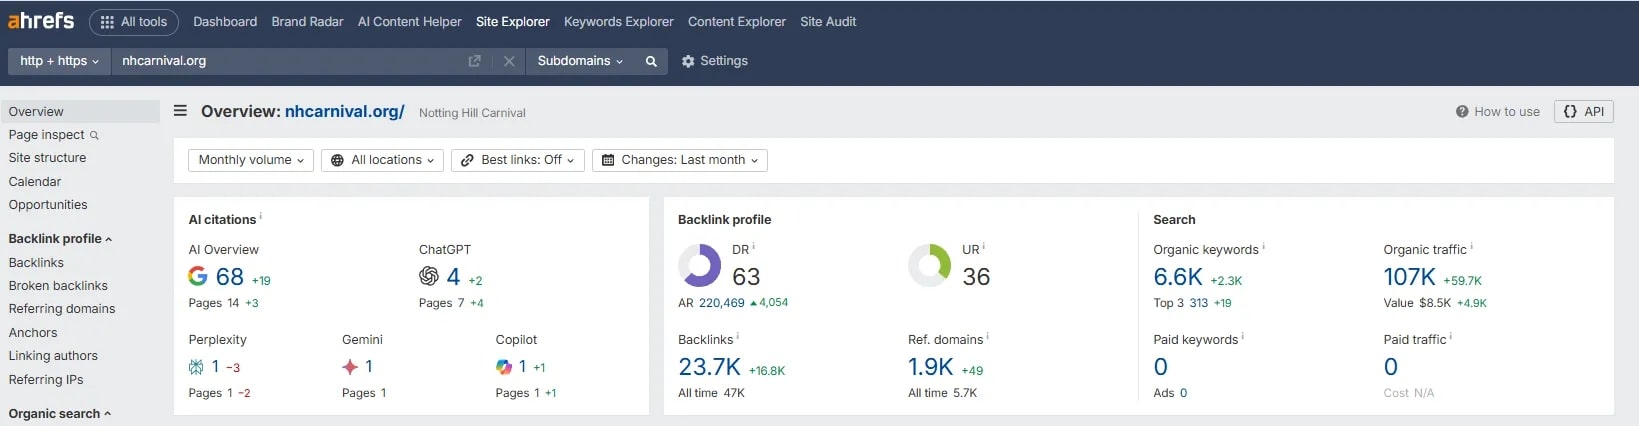Select Overview in sidebar
Screen dimensions: 1639x426
[80, 111]
